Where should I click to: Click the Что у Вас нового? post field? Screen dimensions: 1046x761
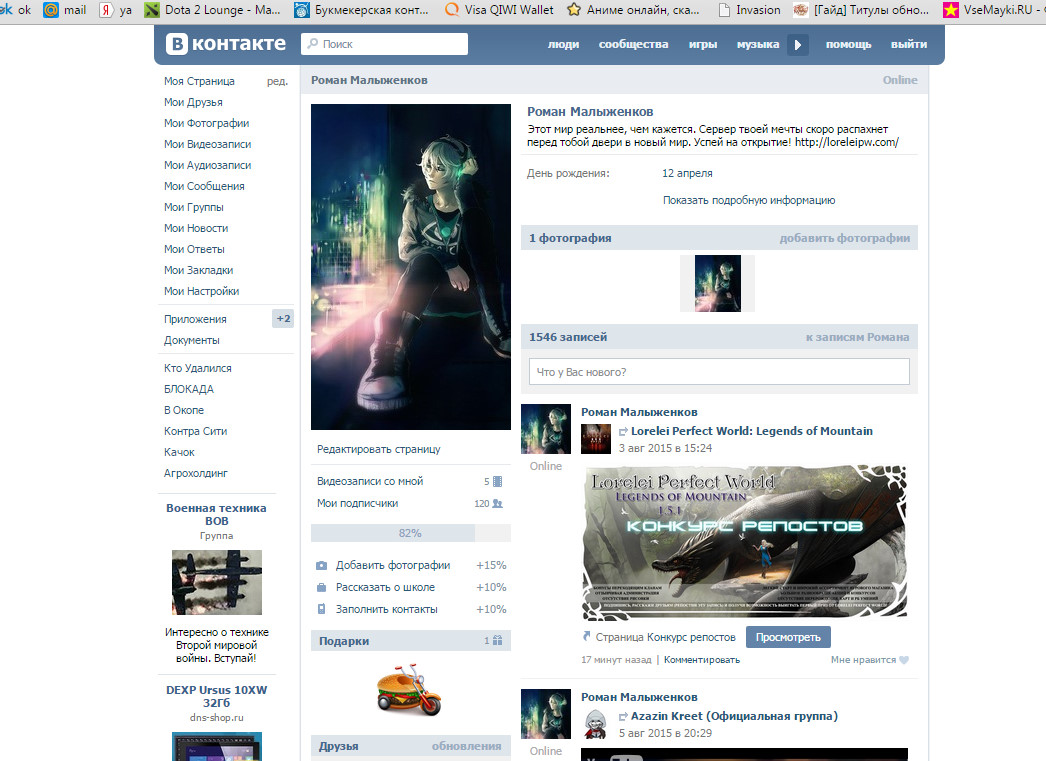719,371
